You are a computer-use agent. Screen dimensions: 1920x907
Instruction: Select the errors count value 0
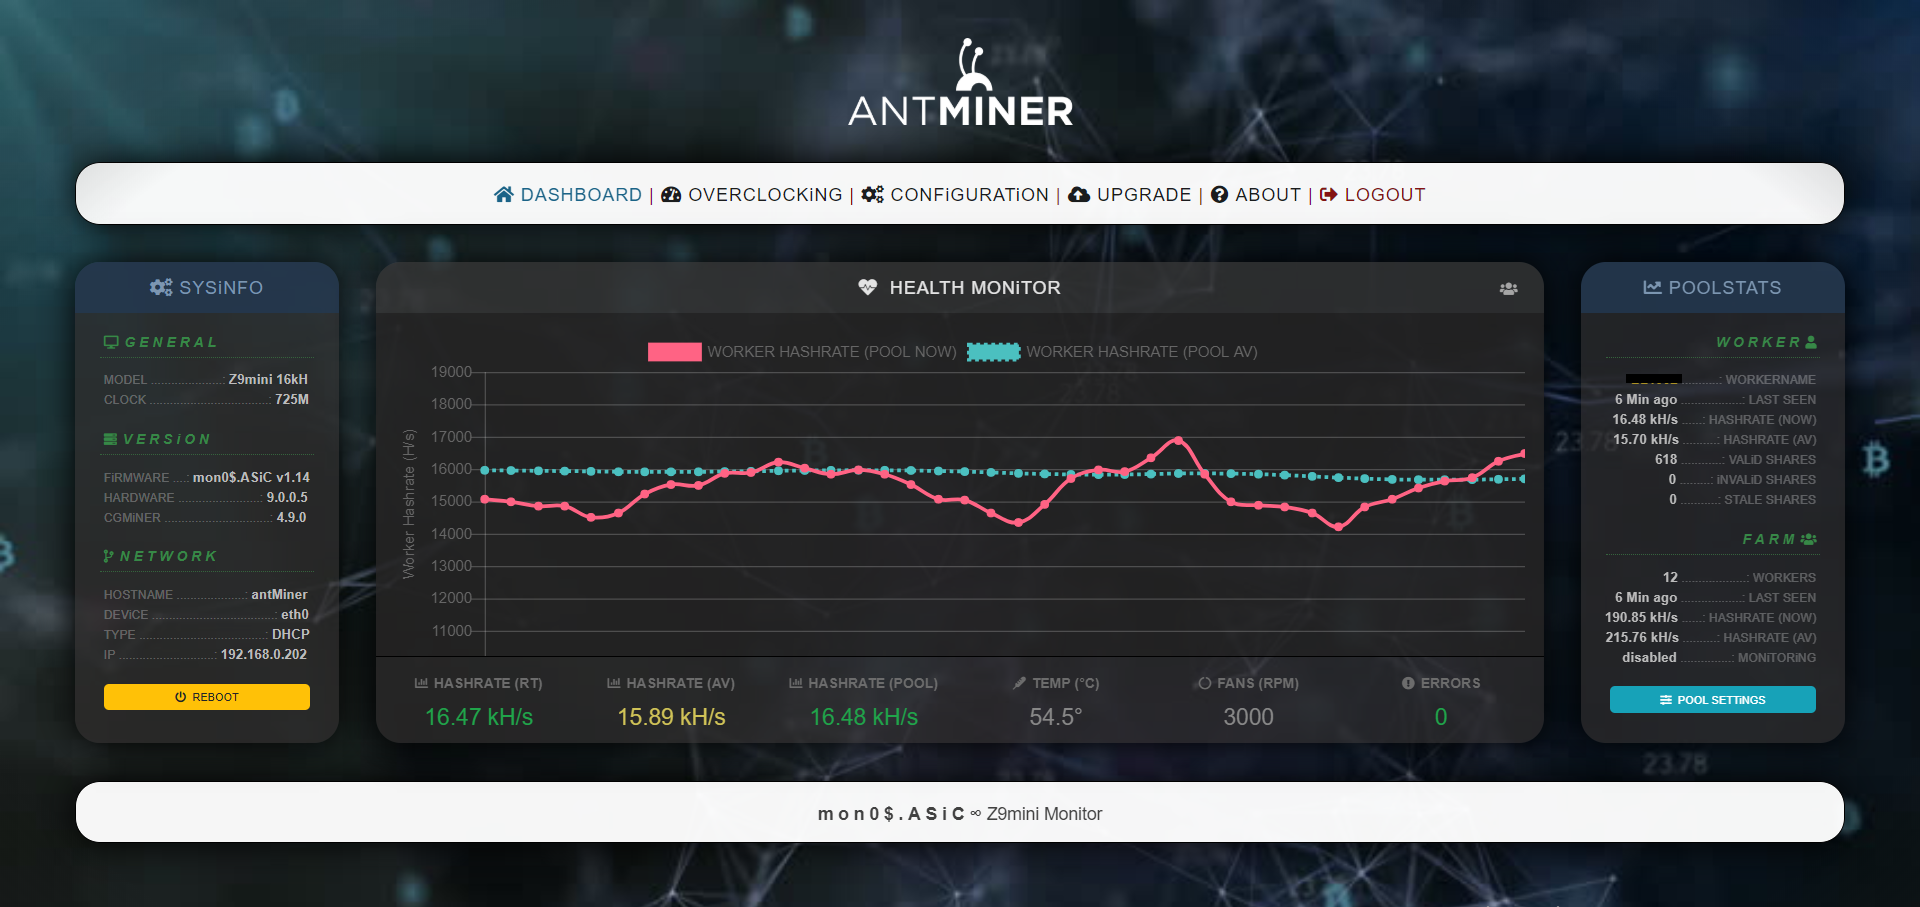[1441, 717]
